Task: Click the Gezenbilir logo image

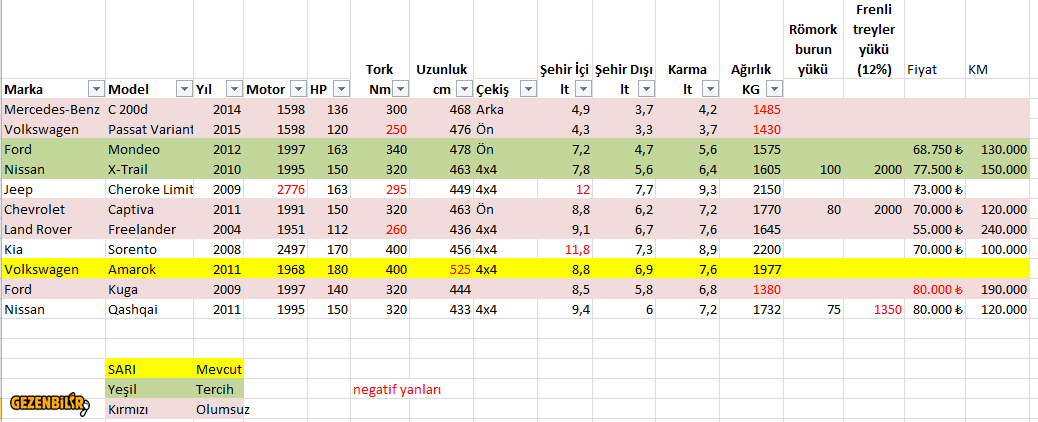Action: [50, 403]
